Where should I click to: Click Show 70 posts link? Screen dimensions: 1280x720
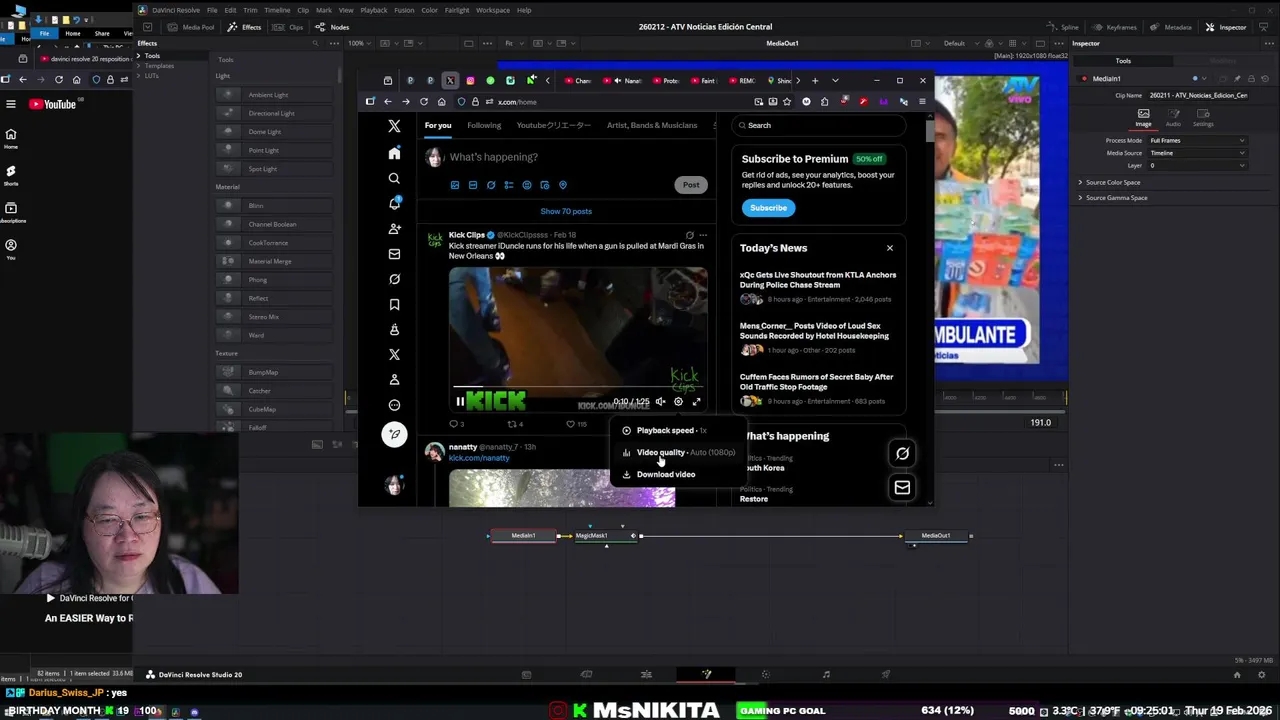click(566, 211)
